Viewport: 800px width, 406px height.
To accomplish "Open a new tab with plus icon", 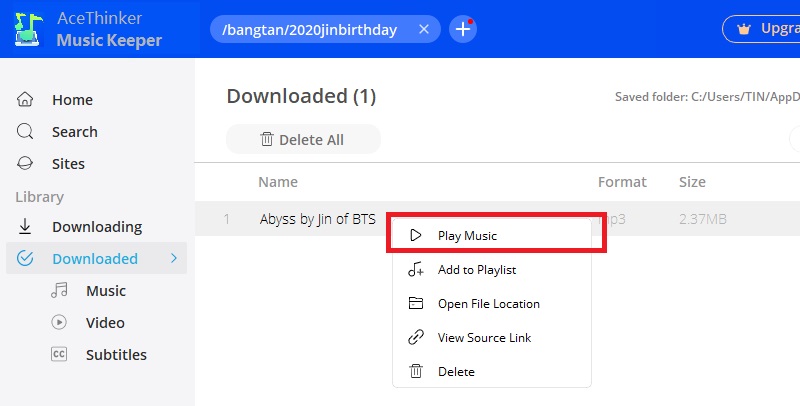I will coord(463,30).
